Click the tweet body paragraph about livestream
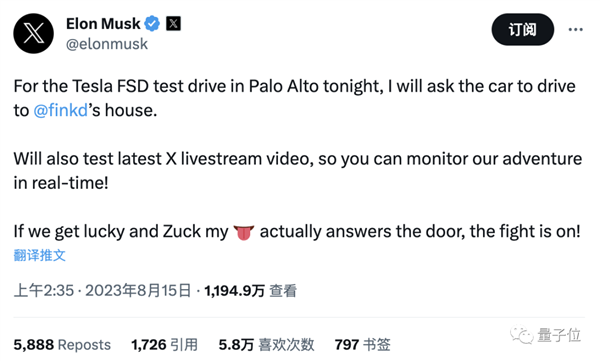Image resolution: width=600 pixels, height=361 pixels. [298, 171]
